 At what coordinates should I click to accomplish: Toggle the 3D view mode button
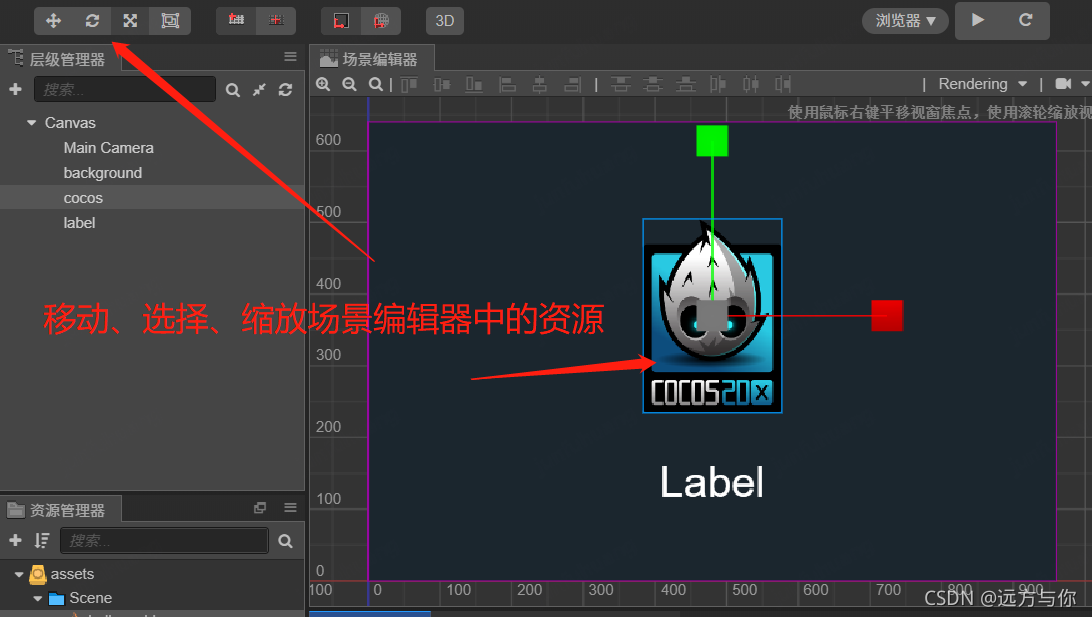click(444, 21)
